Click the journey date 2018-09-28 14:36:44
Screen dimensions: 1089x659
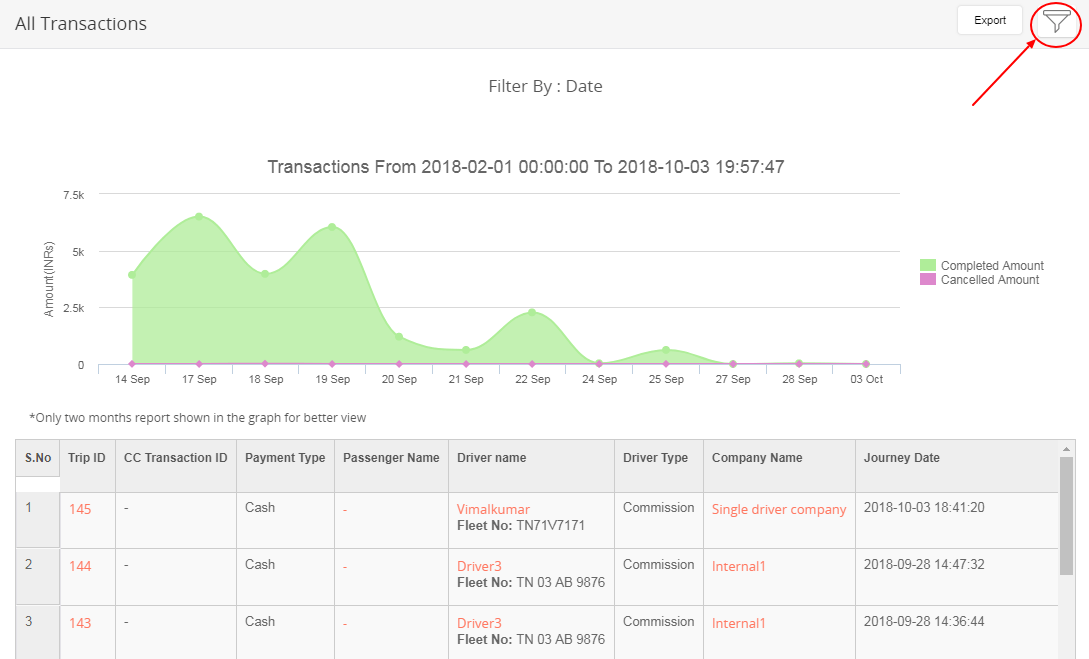click(924, 622)
